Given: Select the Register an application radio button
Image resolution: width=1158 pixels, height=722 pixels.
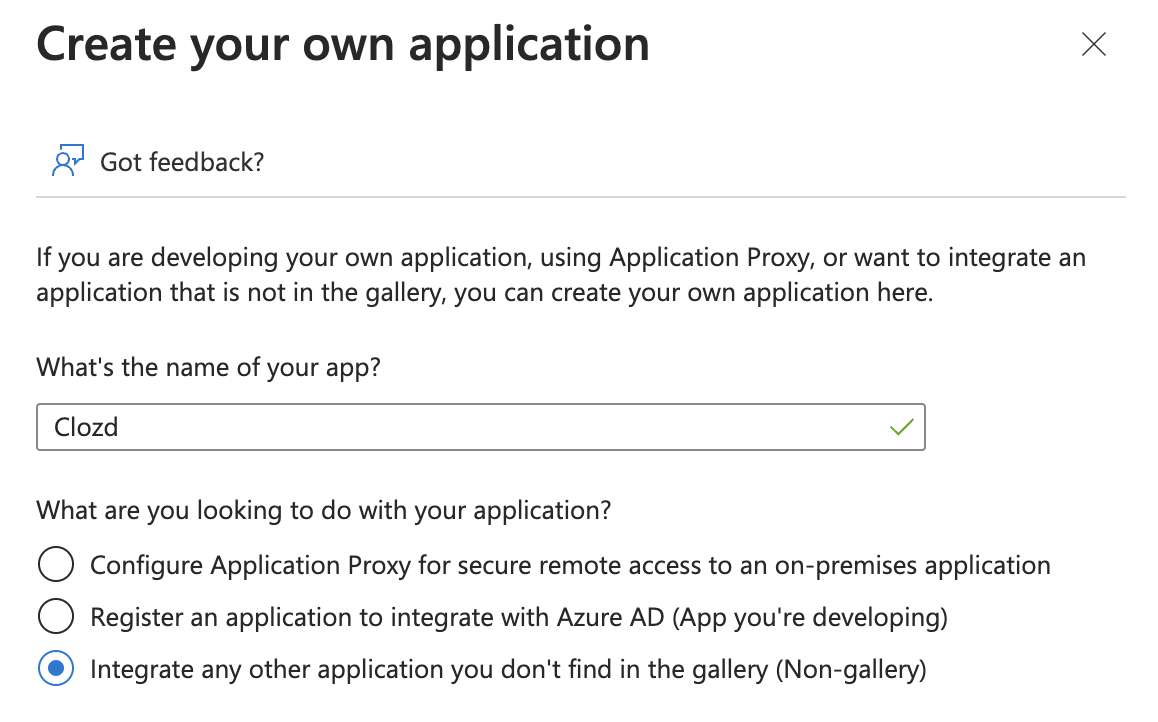Looking at the screenshot, I should click(x=56, y=617).
